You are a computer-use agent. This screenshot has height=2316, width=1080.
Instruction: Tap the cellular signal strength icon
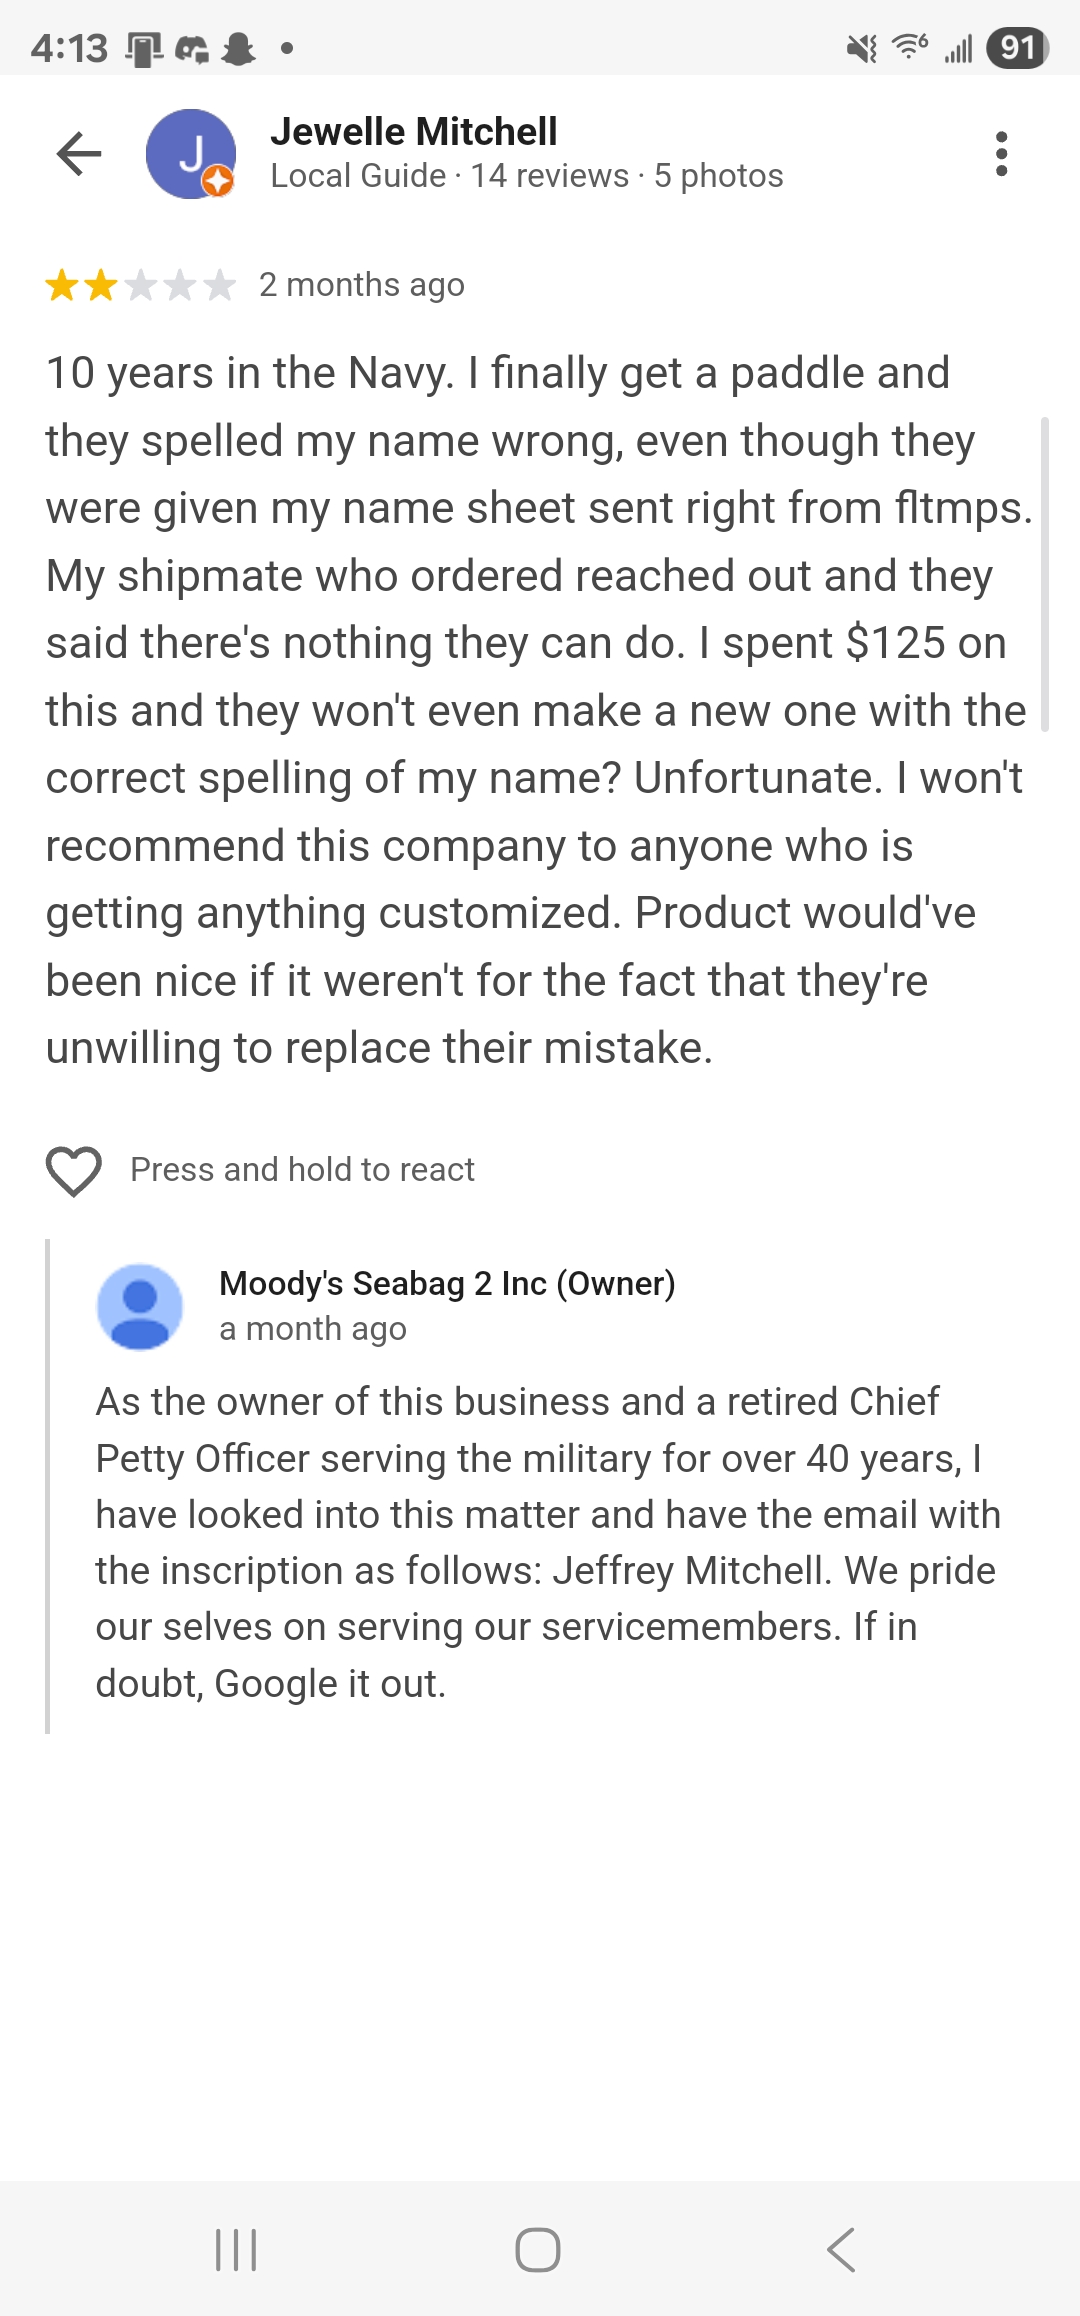pos(958,48)
